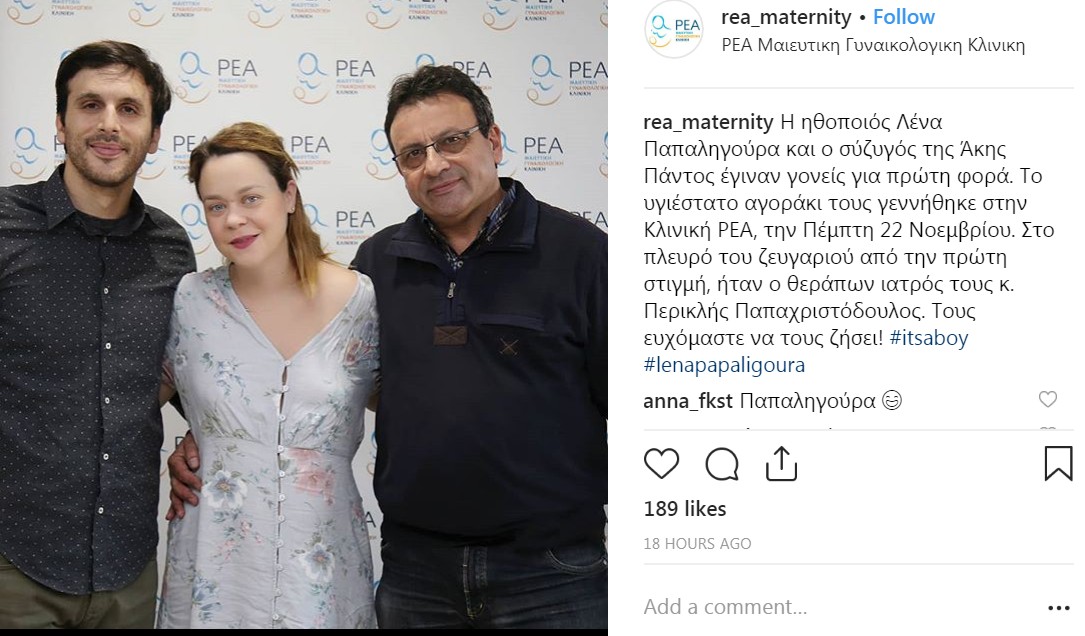
Task: Open the #itsaboy hashtag
Action: coord(929,338)
